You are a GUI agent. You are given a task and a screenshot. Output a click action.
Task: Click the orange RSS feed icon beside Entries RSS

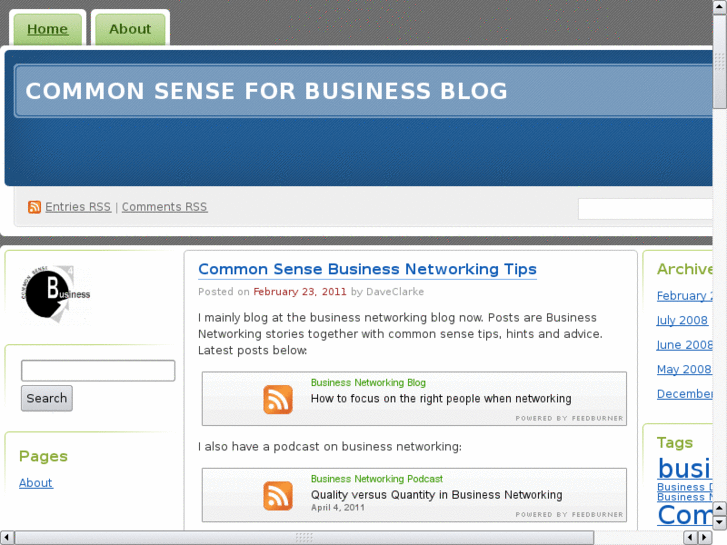click(35, 207)
